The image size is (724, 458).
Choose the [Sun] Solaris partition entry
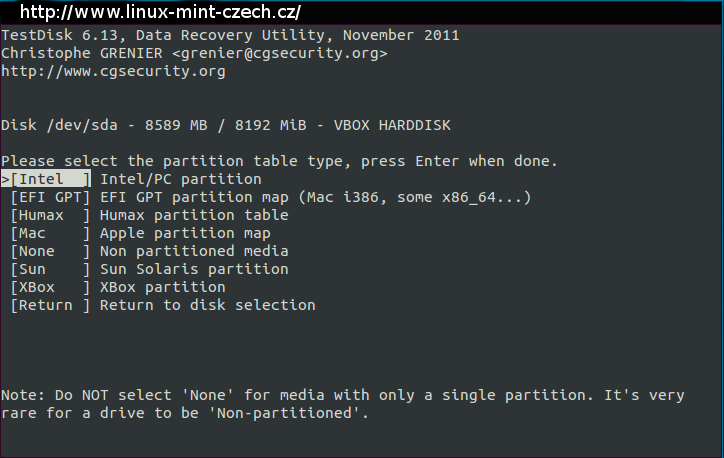(x=50, y=269)
